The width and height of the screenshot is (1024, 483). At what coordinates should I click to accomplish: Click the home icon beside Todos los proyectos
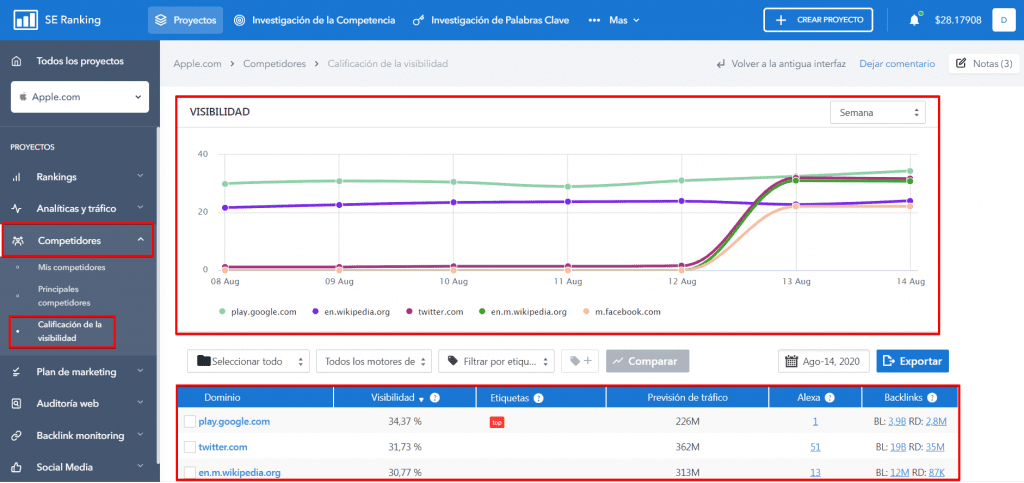coord(18,61)
